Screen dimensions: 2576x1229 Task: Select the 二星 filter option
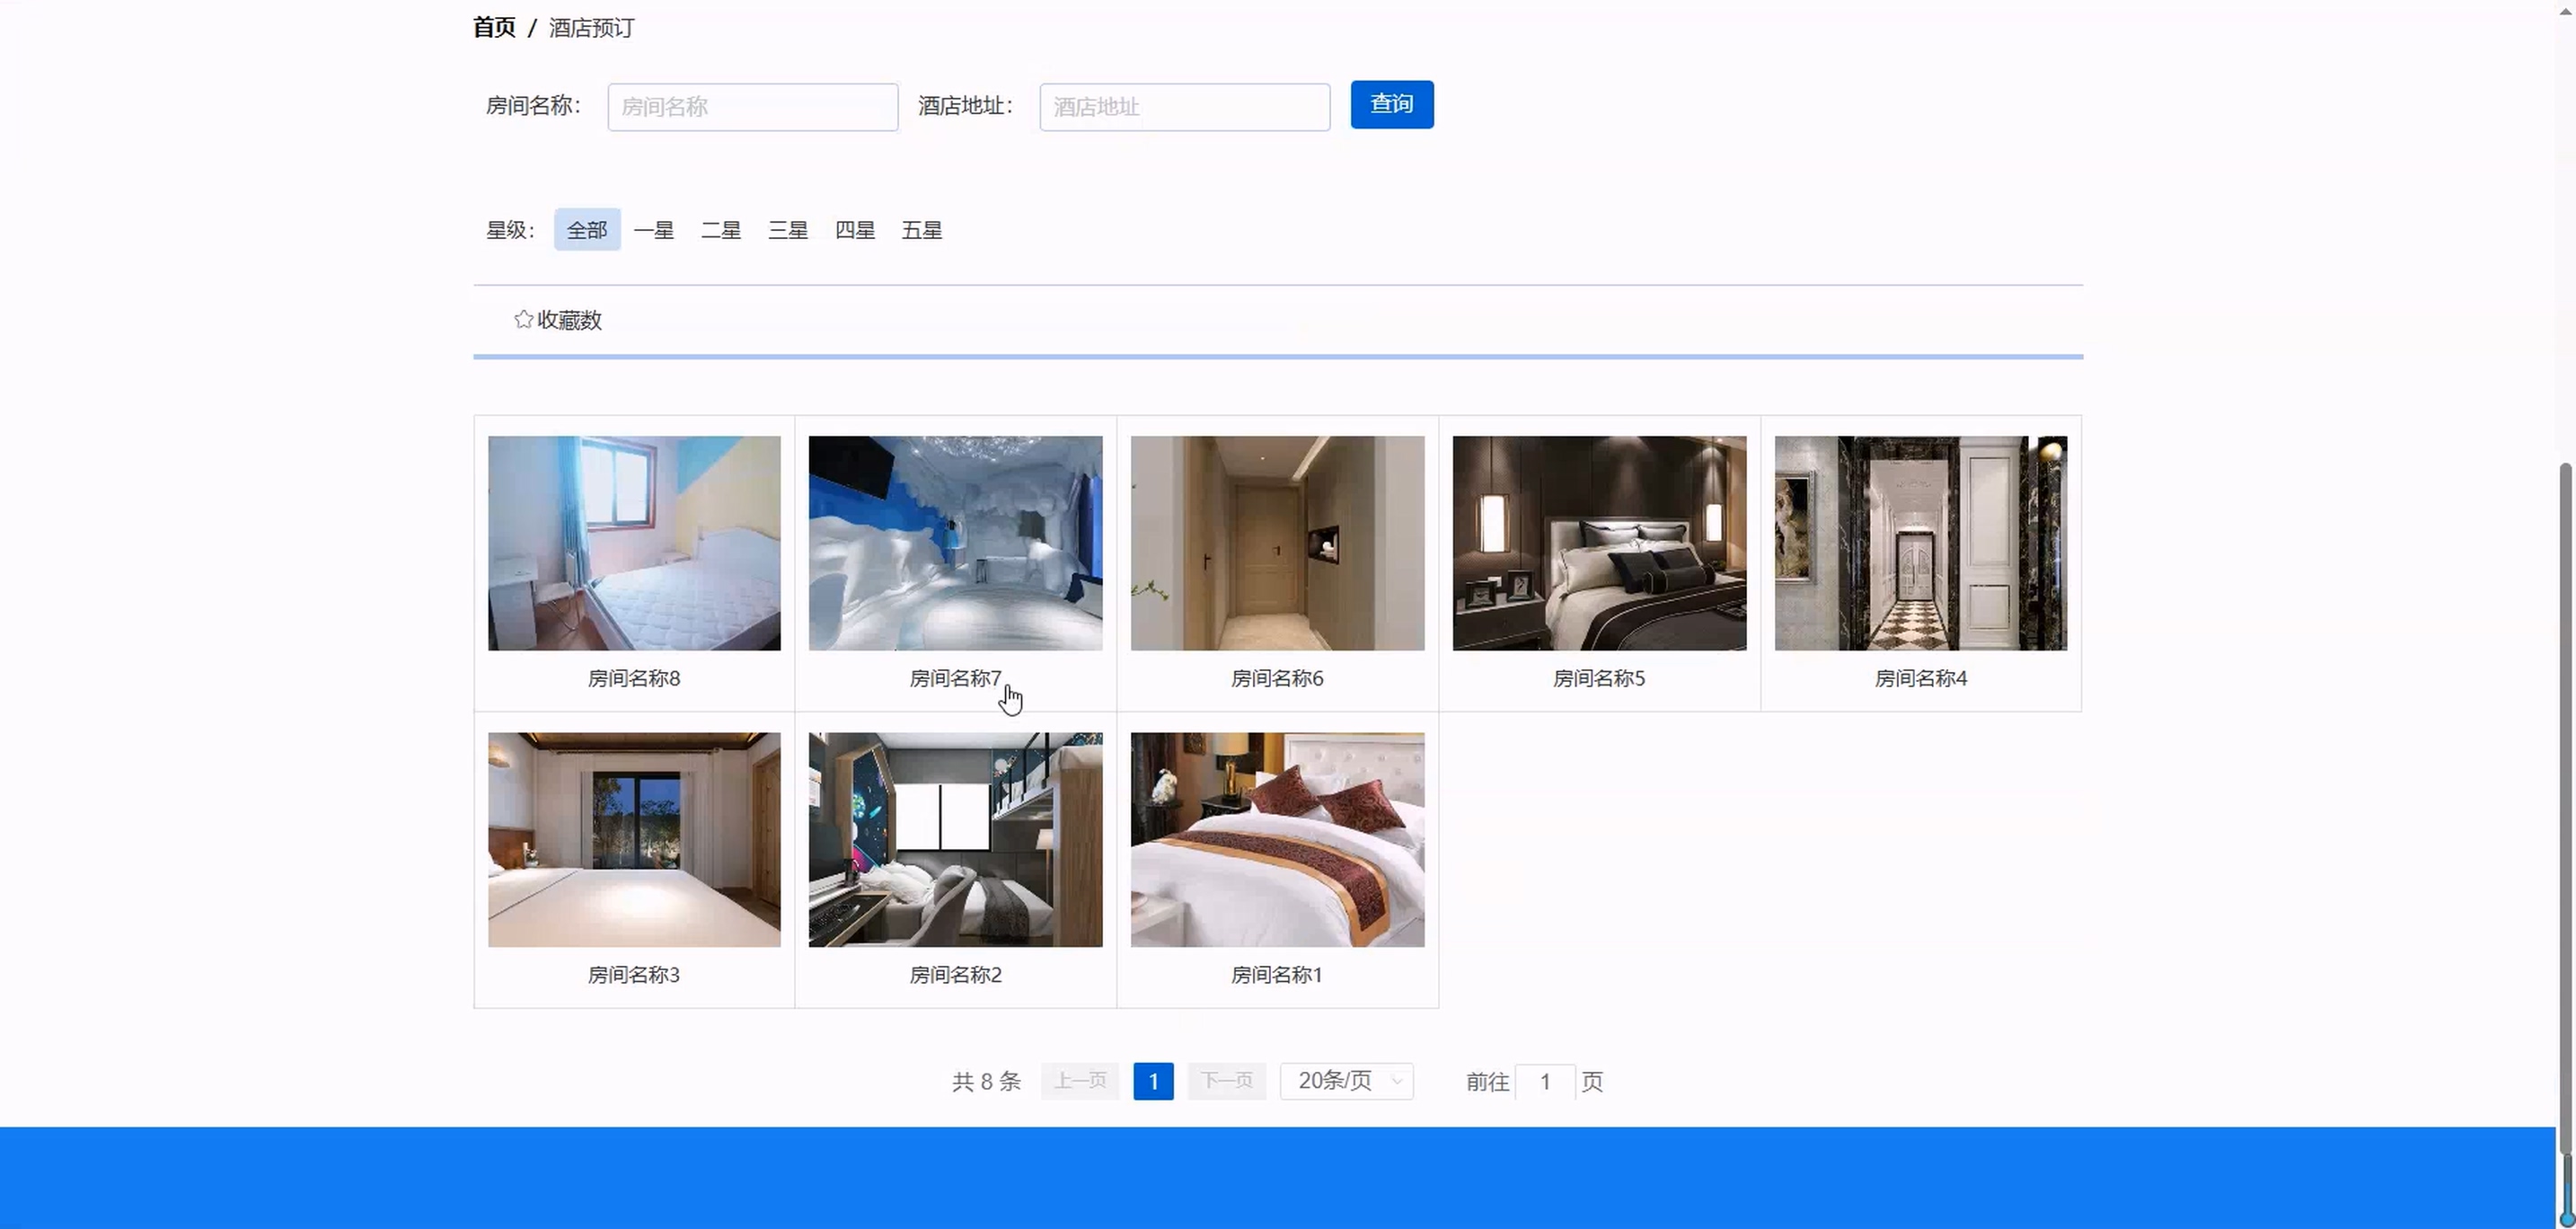[x=721, y=230]
